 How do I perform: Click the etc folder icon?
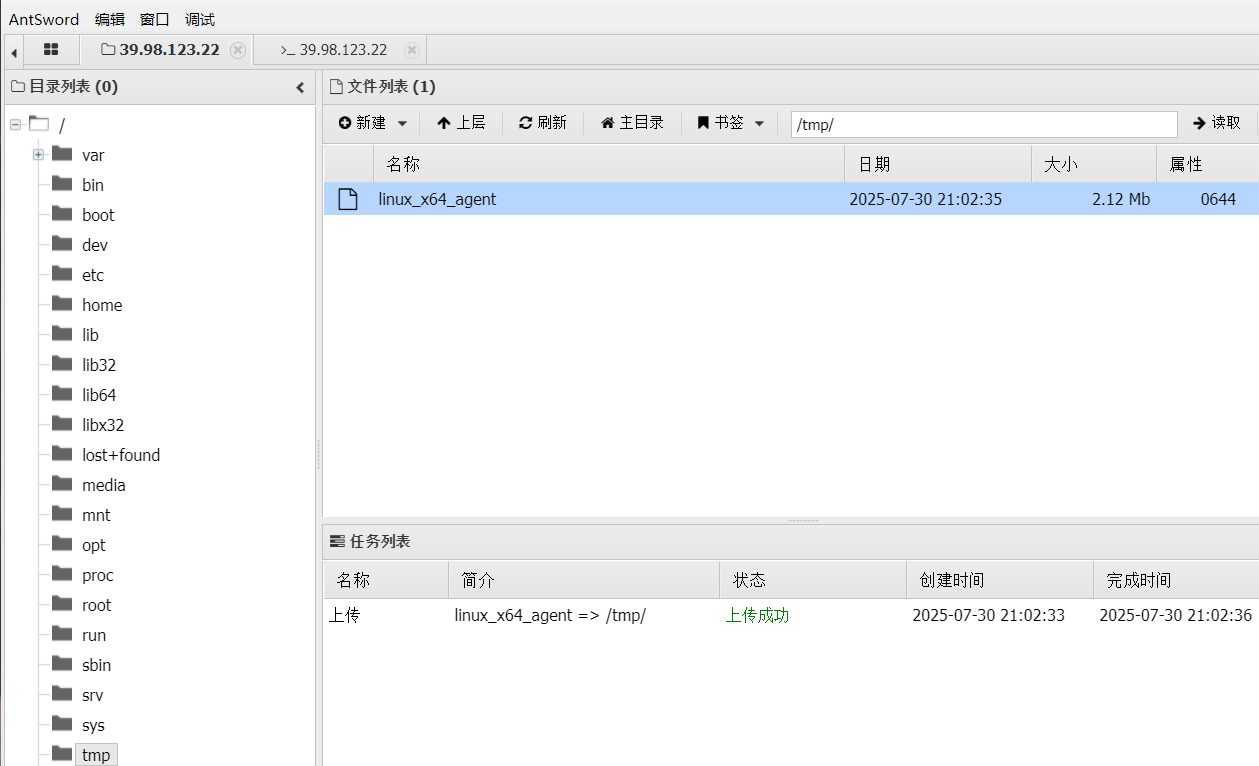coord(62,274)
